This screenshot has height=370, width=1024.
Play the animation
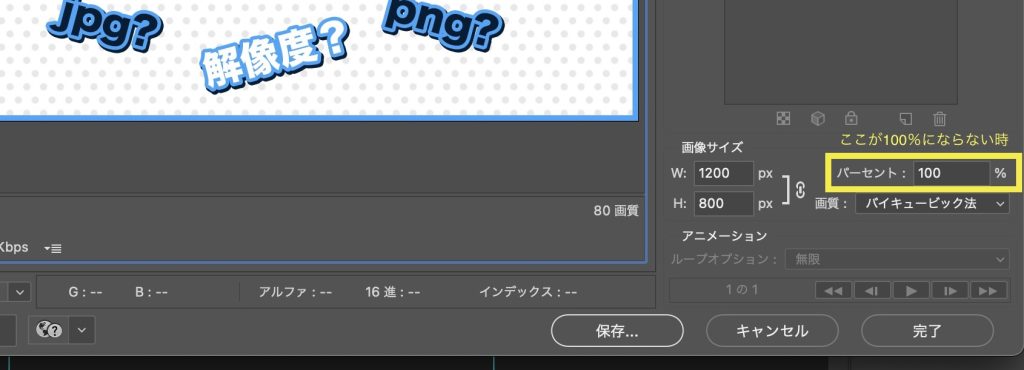coord(911,290)
